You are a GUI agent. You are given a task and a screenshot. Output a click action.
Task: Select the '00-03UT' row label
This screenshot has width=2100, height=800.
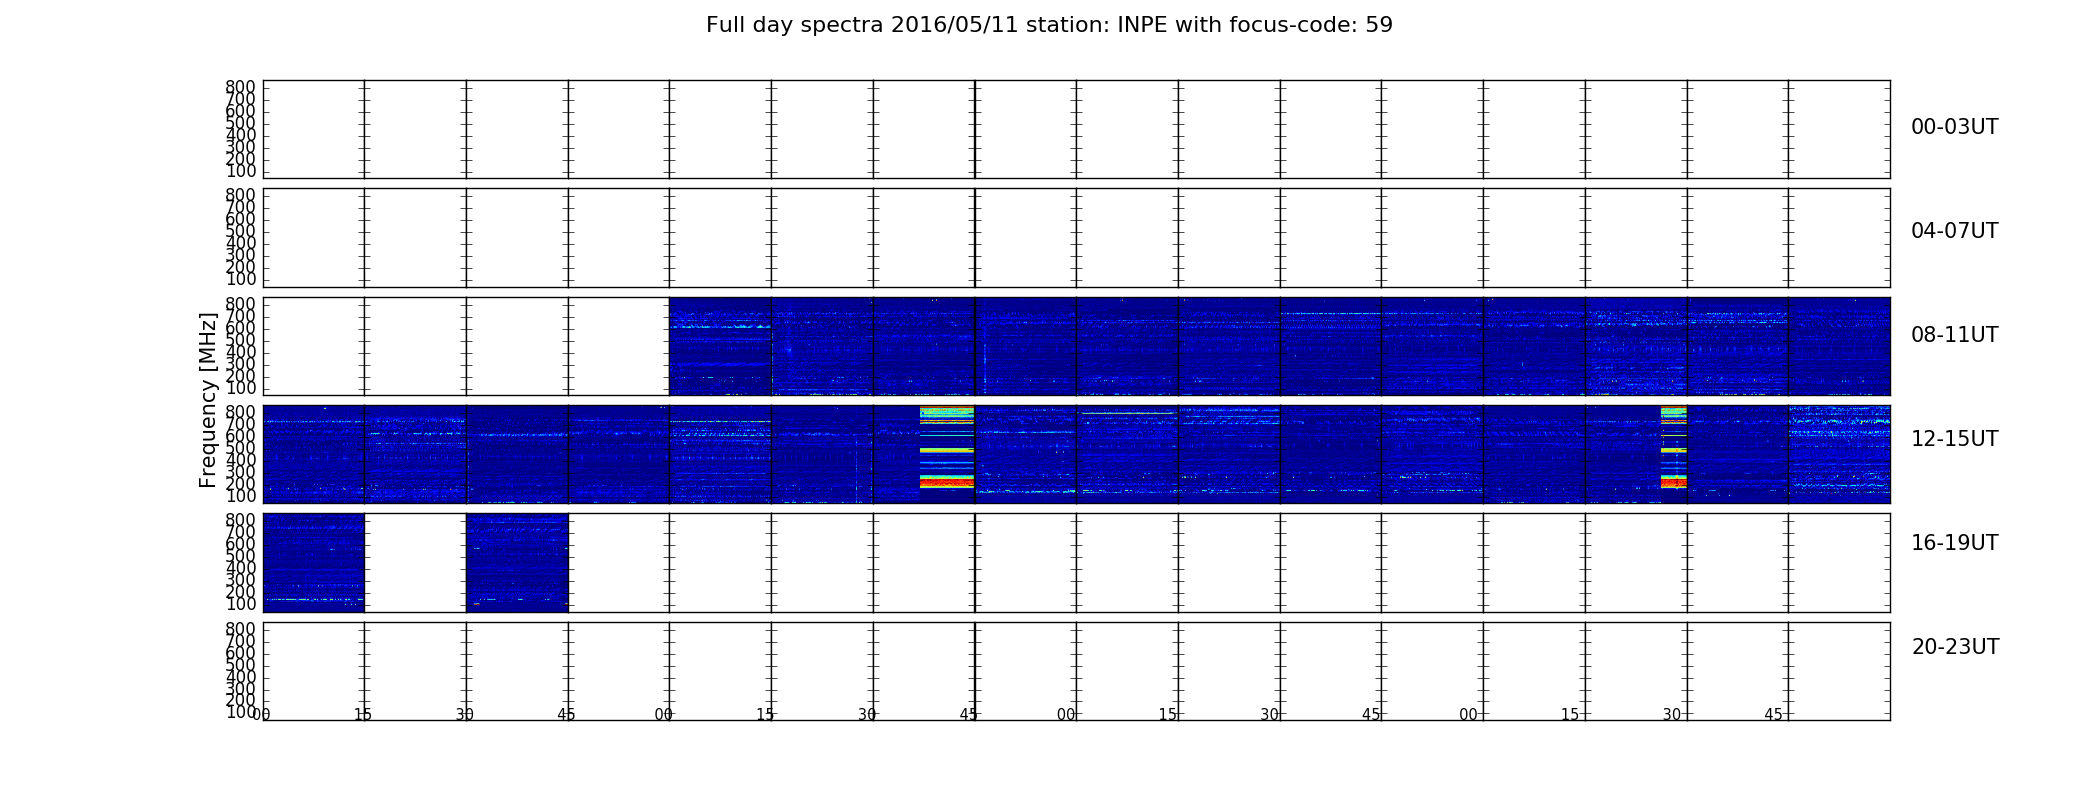[x=1954, y=127]
